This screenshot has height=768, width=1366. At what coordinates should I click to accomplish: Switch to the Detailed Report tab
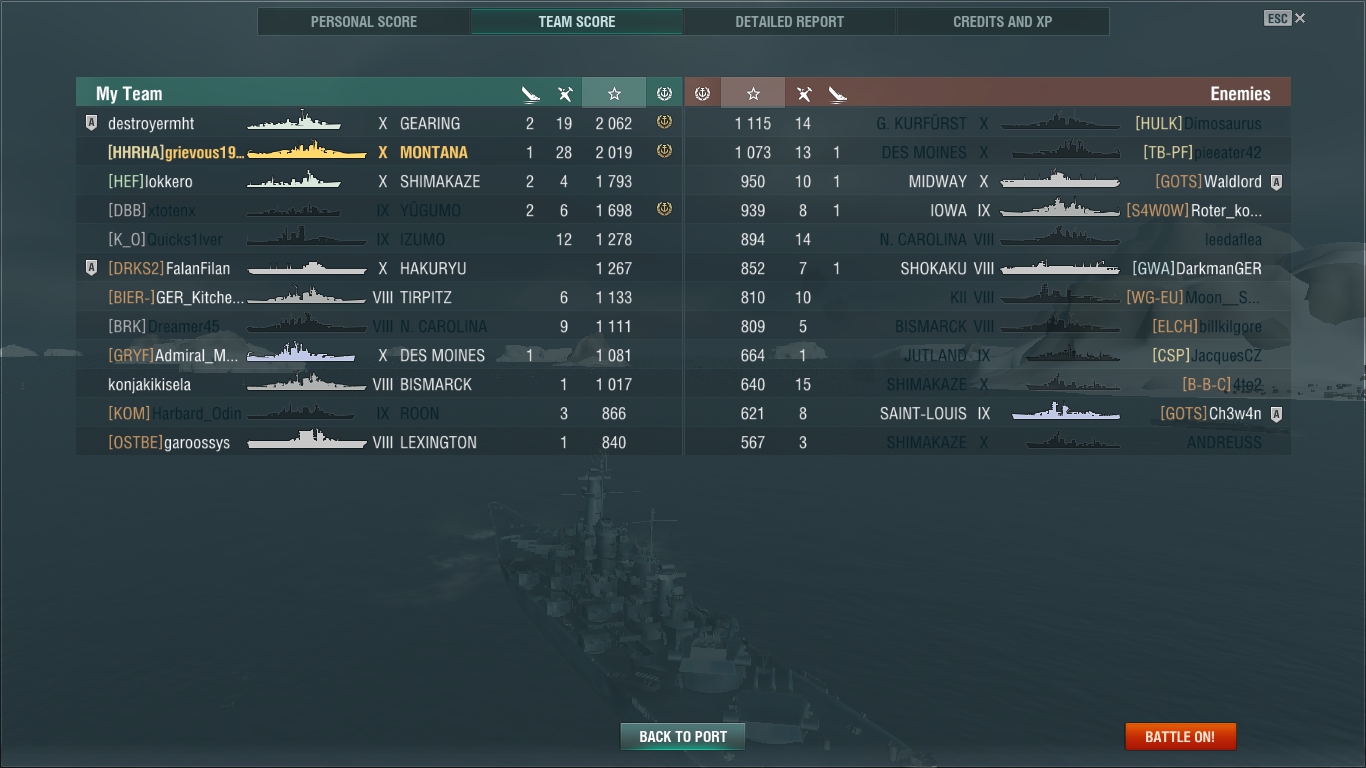point(789,21)
